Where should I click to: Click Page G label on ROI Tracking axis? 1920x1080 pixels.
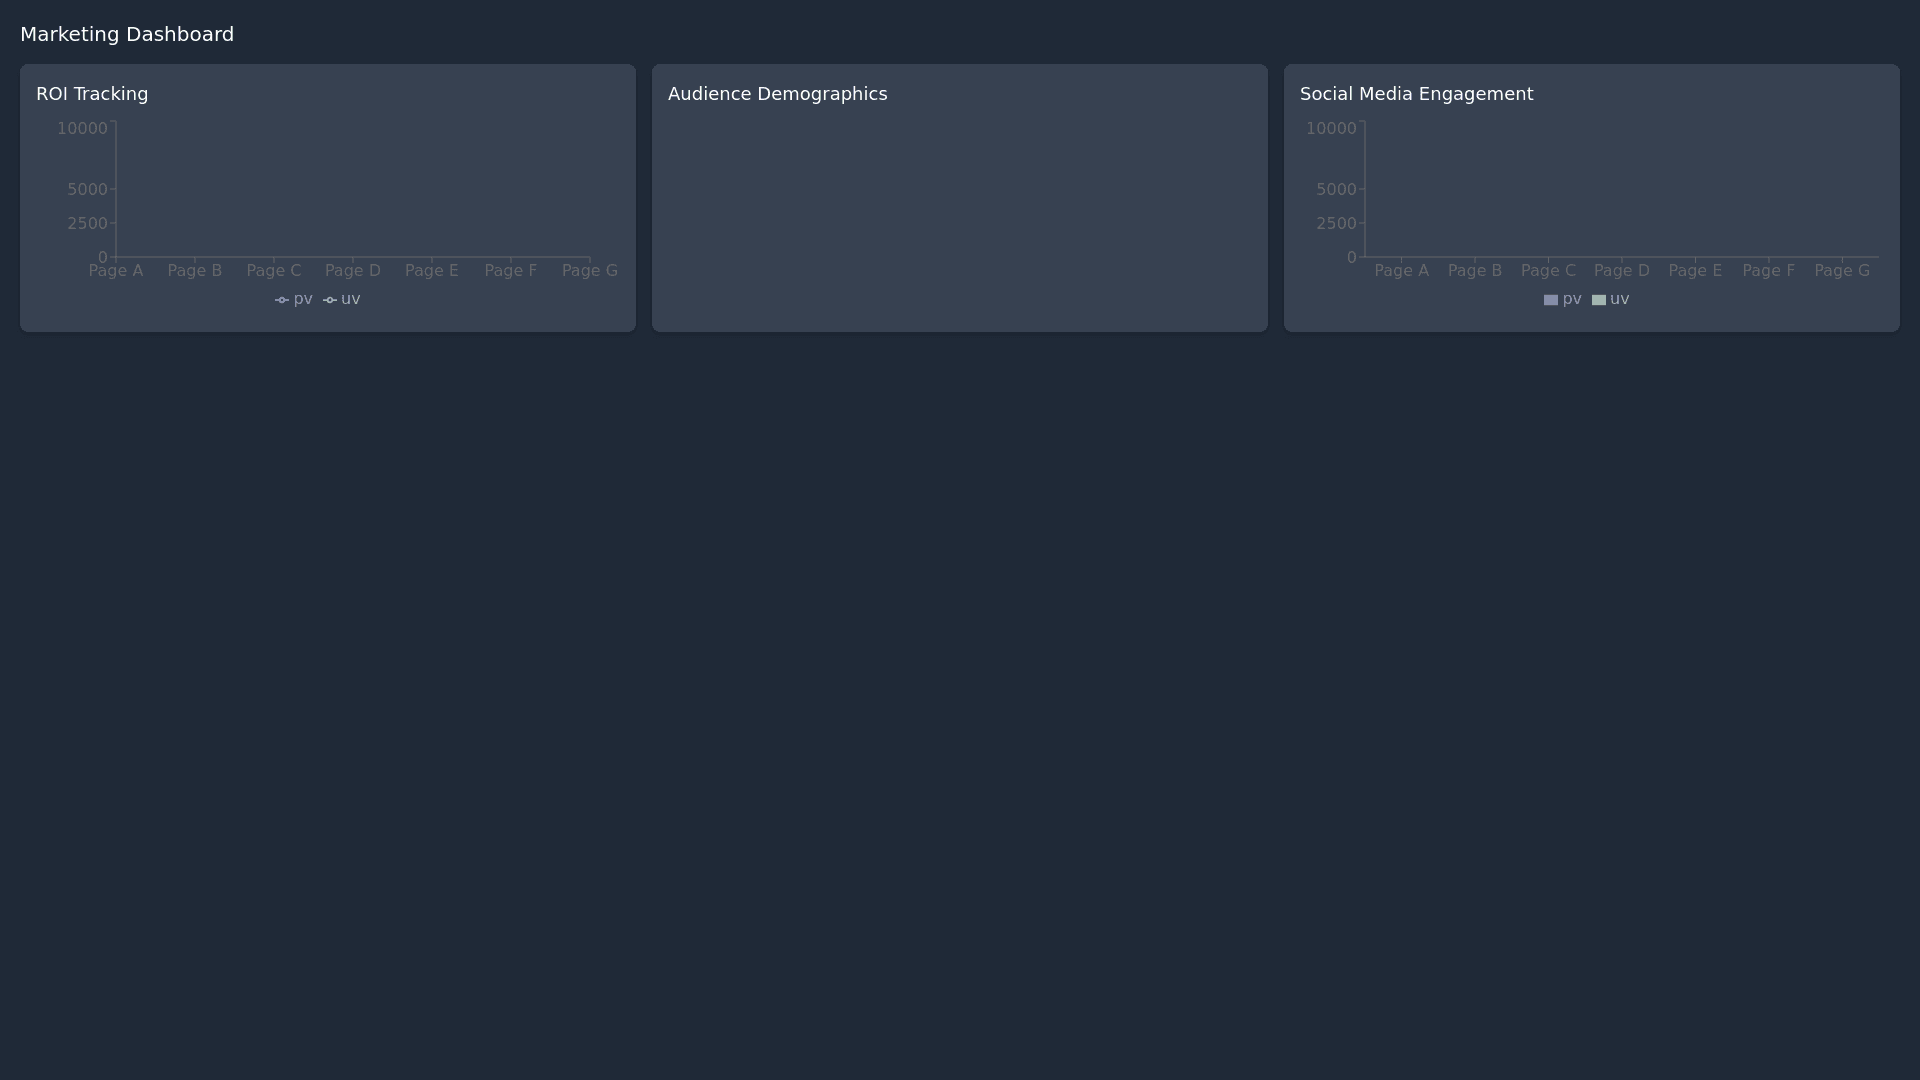point(590,271)
